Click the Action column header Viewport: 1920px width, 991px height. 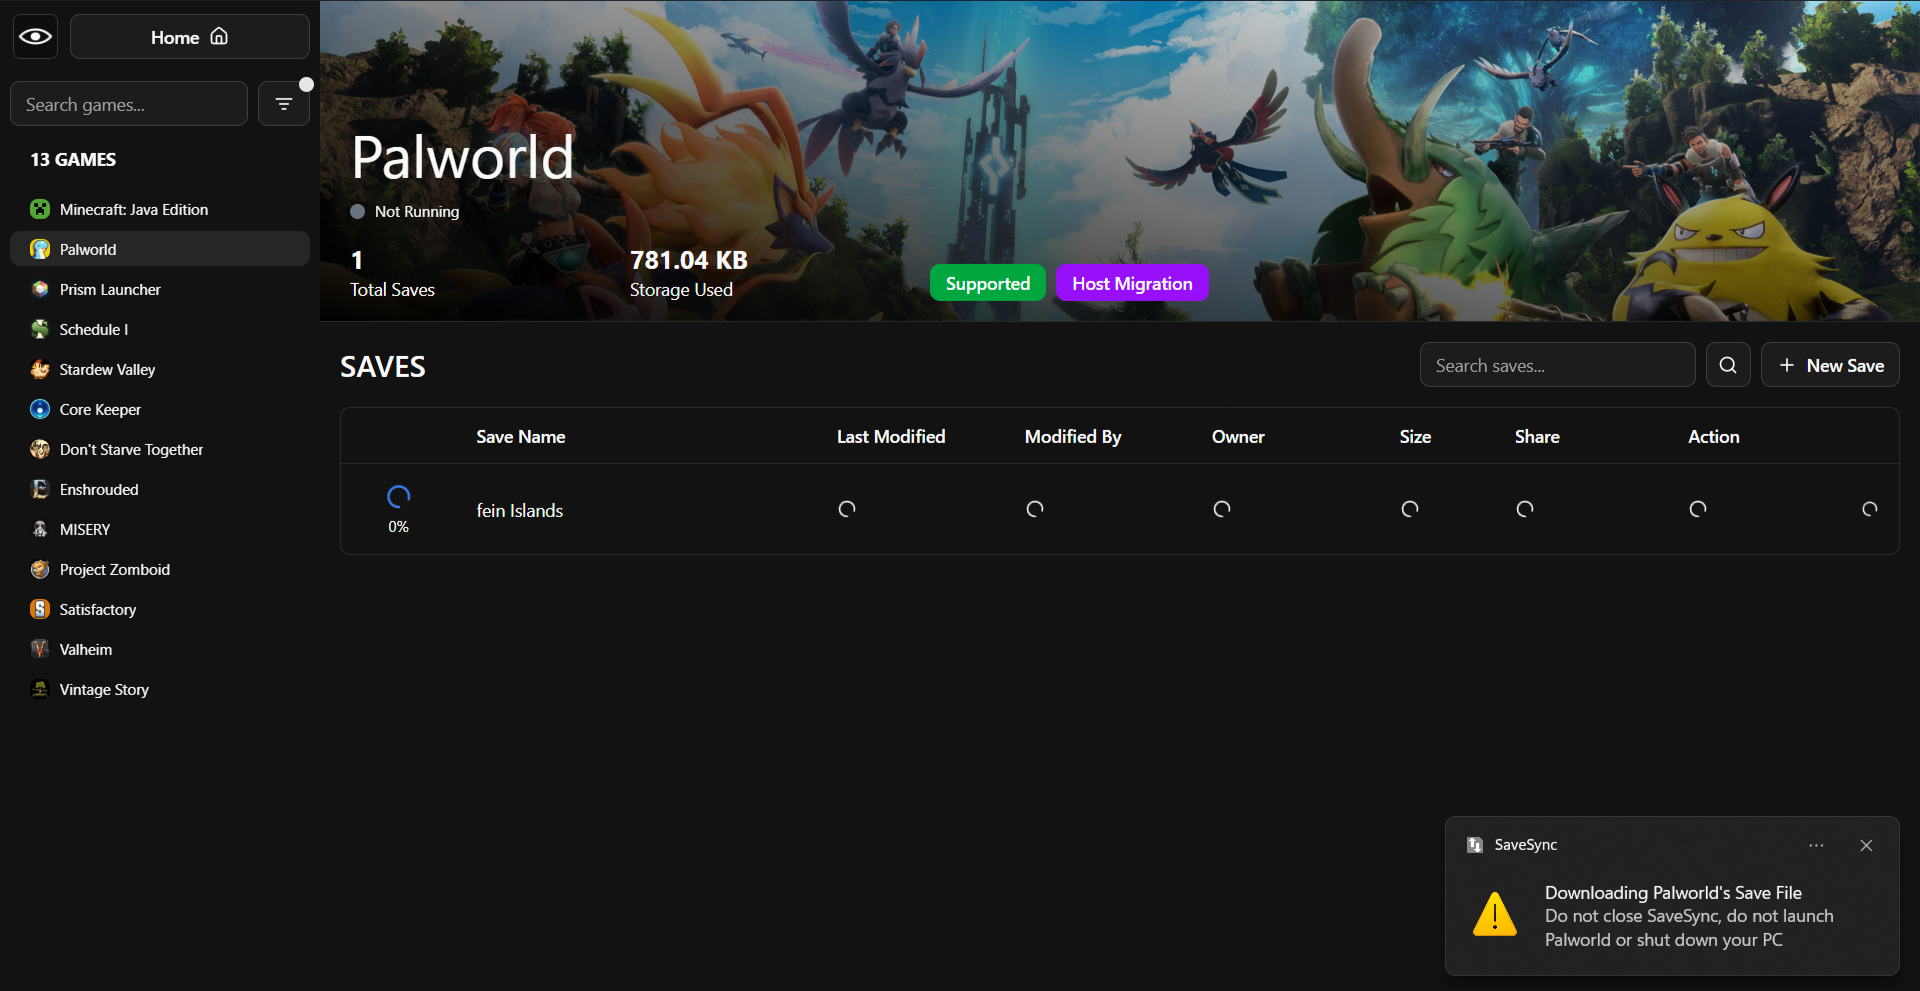[x=1714, y=437]
